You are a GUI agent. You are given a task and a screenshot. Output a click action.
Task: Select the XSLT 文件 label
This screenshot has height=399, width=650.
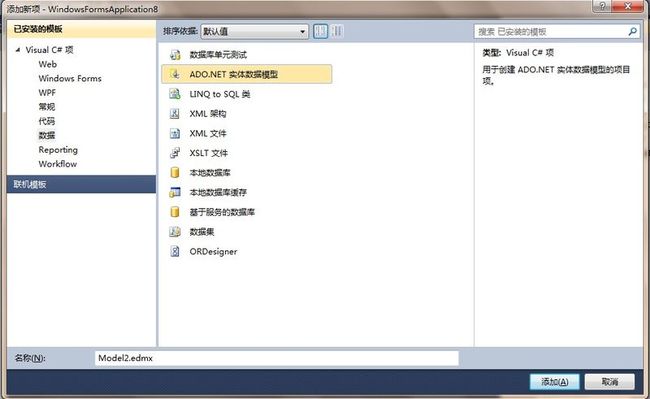pyautogui.click(x=209, y=153)
